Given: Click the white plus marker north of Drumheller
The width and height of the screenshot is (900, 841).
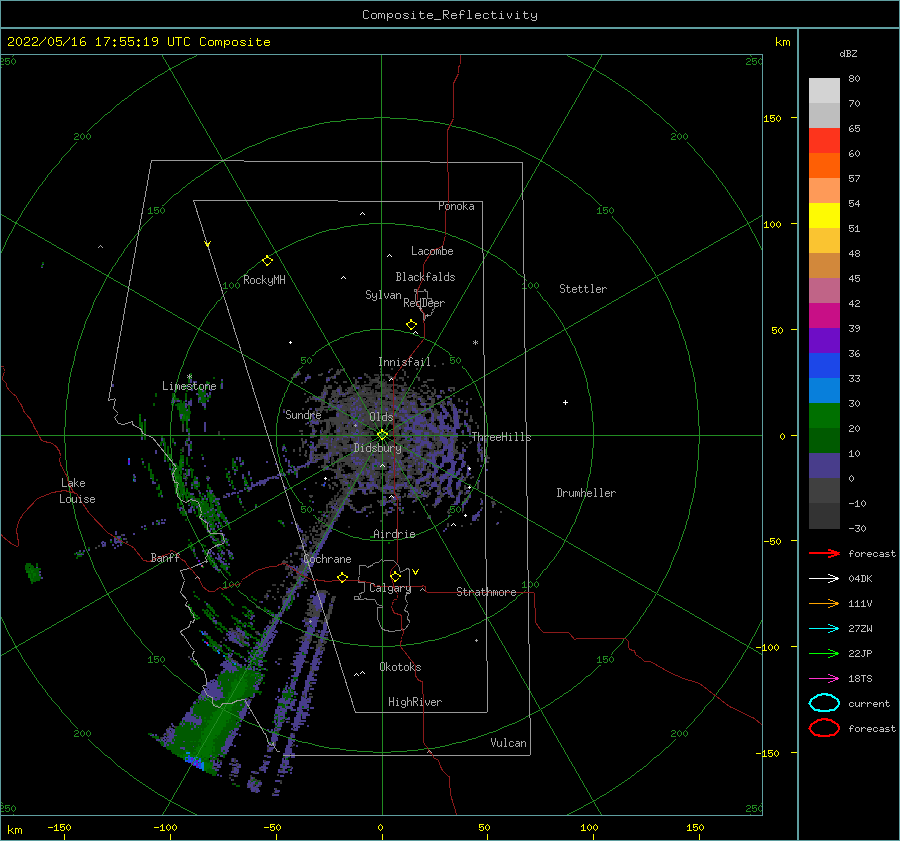Looking at the screenshot, I should tap(565, 402).
